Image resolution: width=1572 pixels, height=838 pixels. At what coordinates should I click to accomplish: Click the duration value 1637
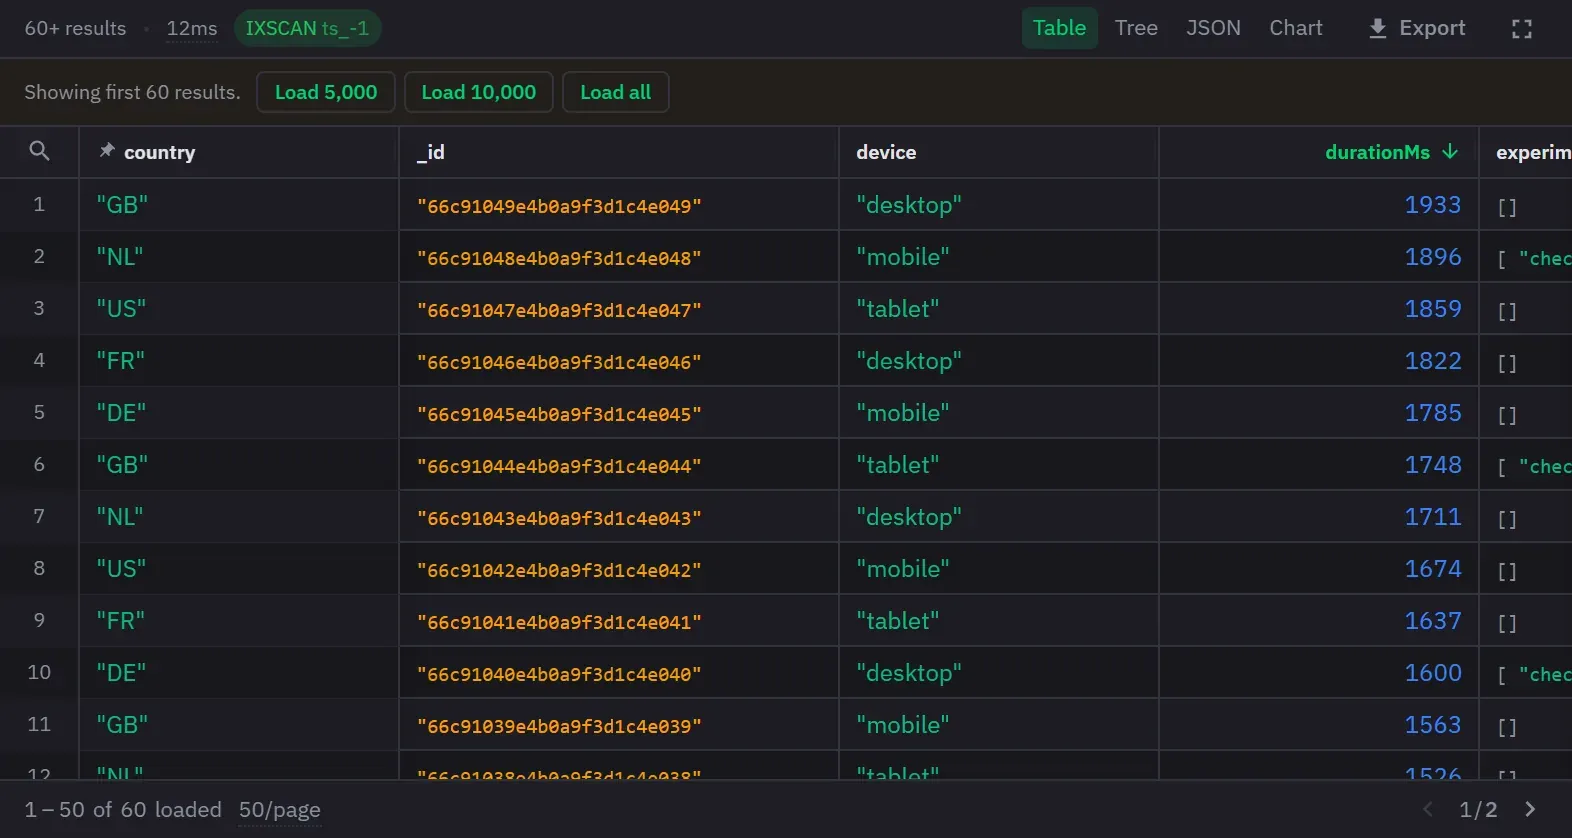(x=1433, y=621)
